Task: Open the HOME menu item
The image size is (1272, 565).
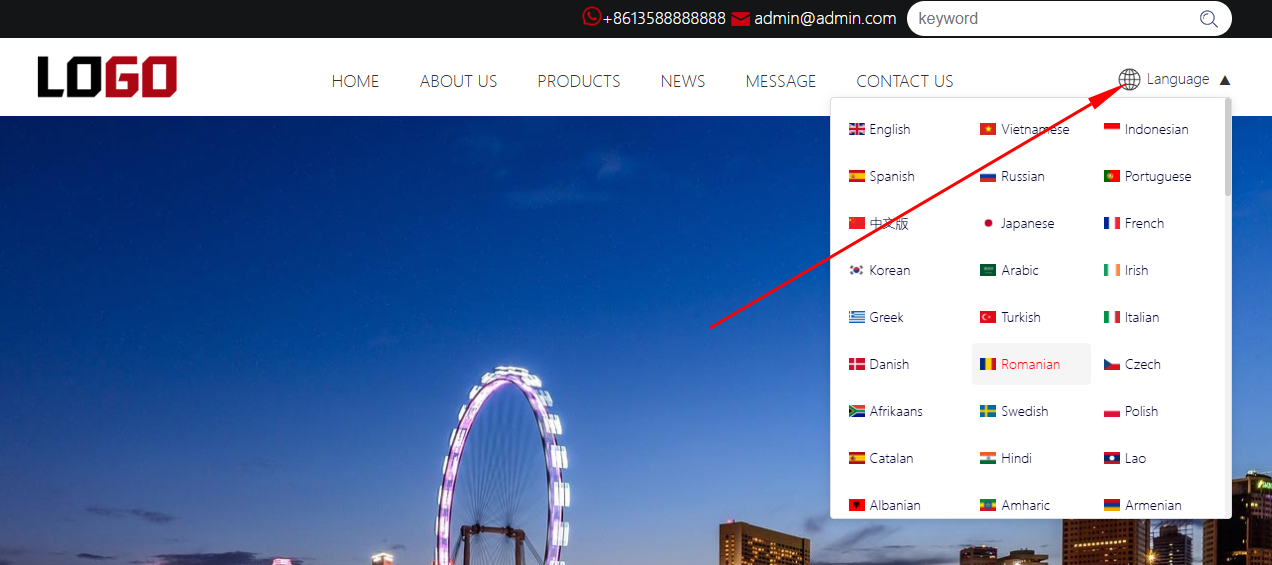Action: click(355, 81)
